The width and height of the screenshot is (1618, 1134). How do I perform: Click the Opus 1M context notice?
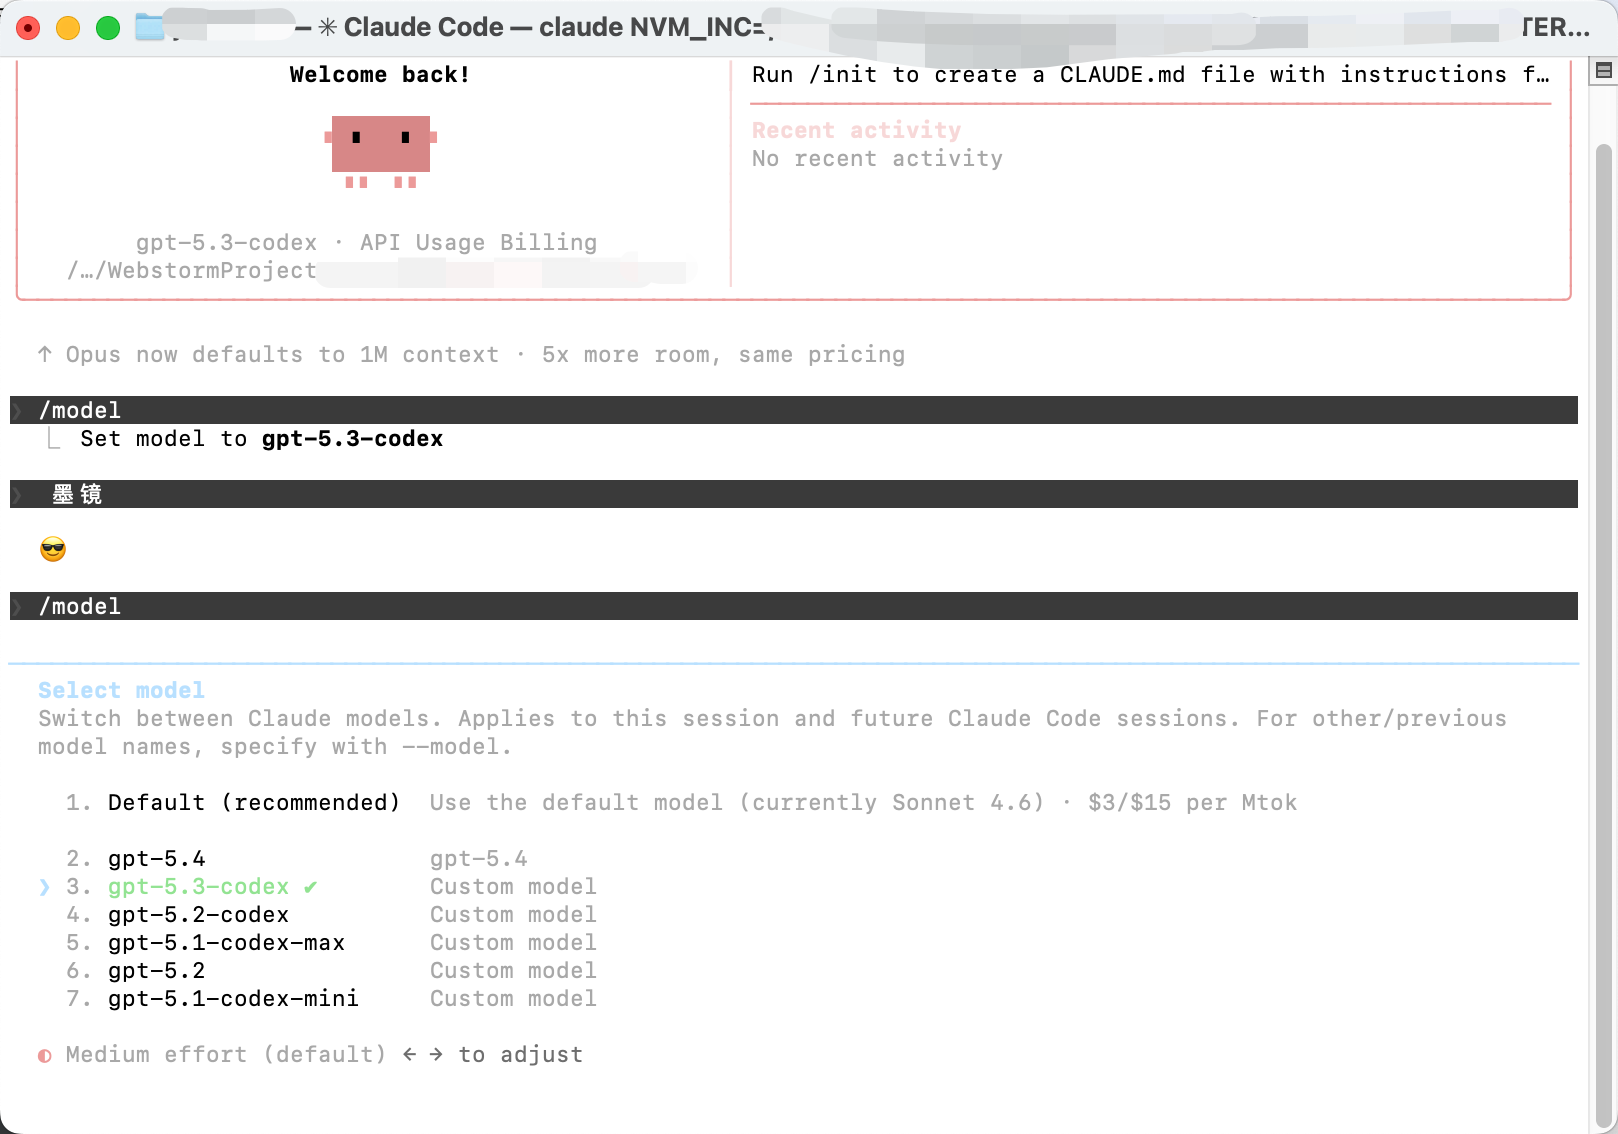485,355
